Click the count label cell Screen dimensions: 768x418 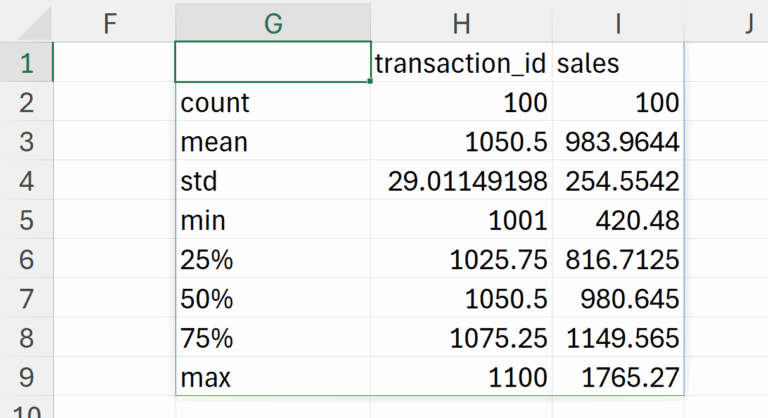(273, 102)
